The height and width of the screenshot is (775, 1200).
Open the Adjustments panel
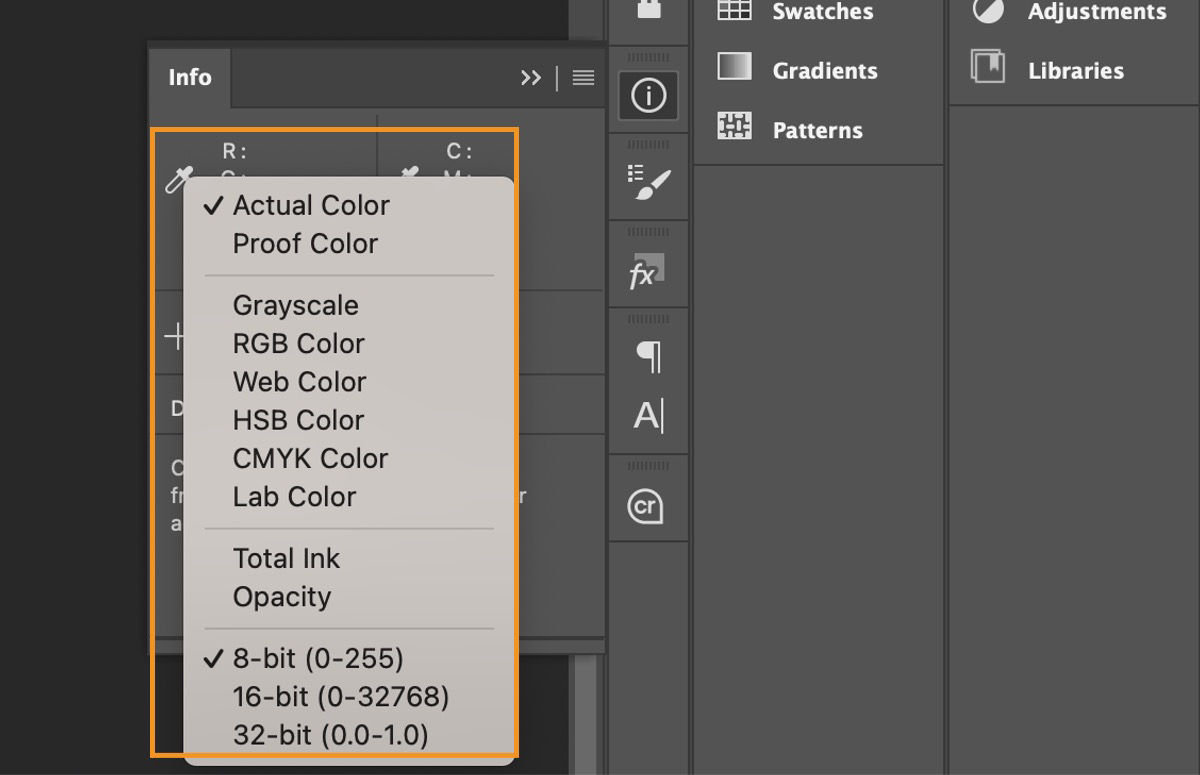click(1096, 12)
